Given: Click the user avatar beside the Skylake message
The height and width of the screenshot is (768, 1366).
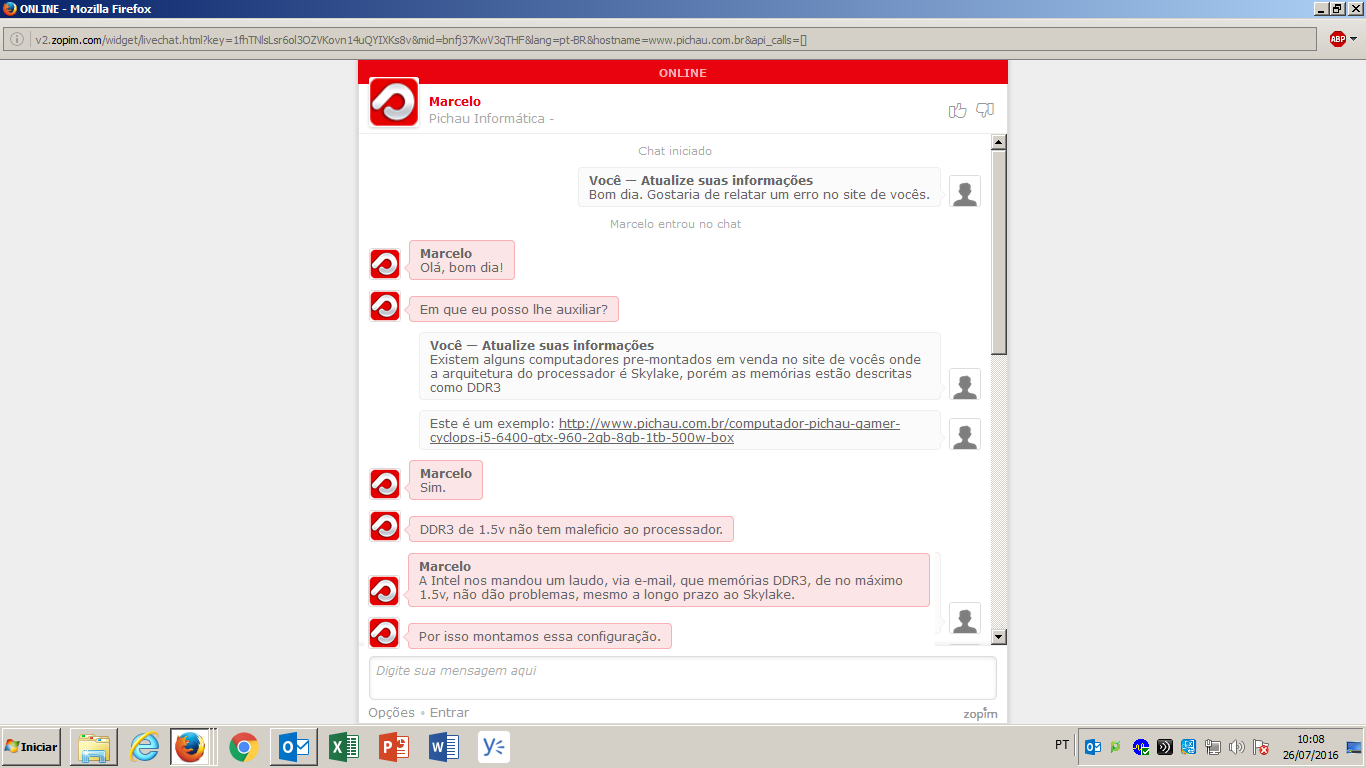Looking at the screenshot, I should point(965,384).
